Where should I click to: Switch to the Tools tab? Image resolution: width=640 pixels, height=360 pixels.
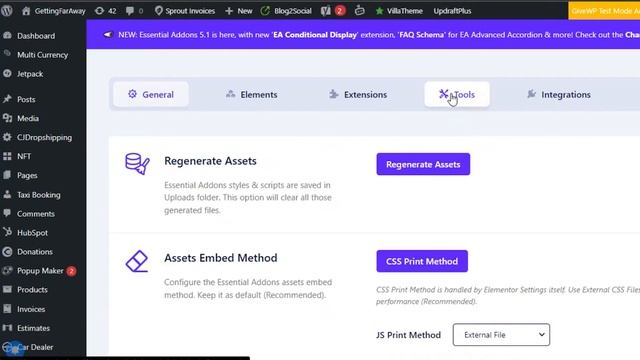tap(457, 94)
